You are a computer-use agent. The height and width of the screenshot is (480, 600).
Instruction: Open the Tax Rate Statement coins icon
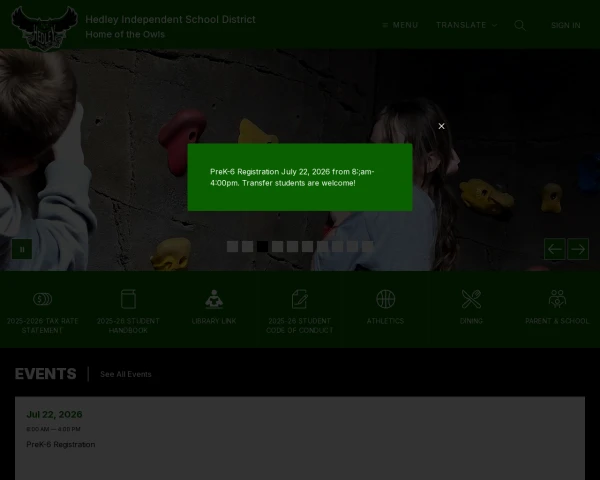42,299
